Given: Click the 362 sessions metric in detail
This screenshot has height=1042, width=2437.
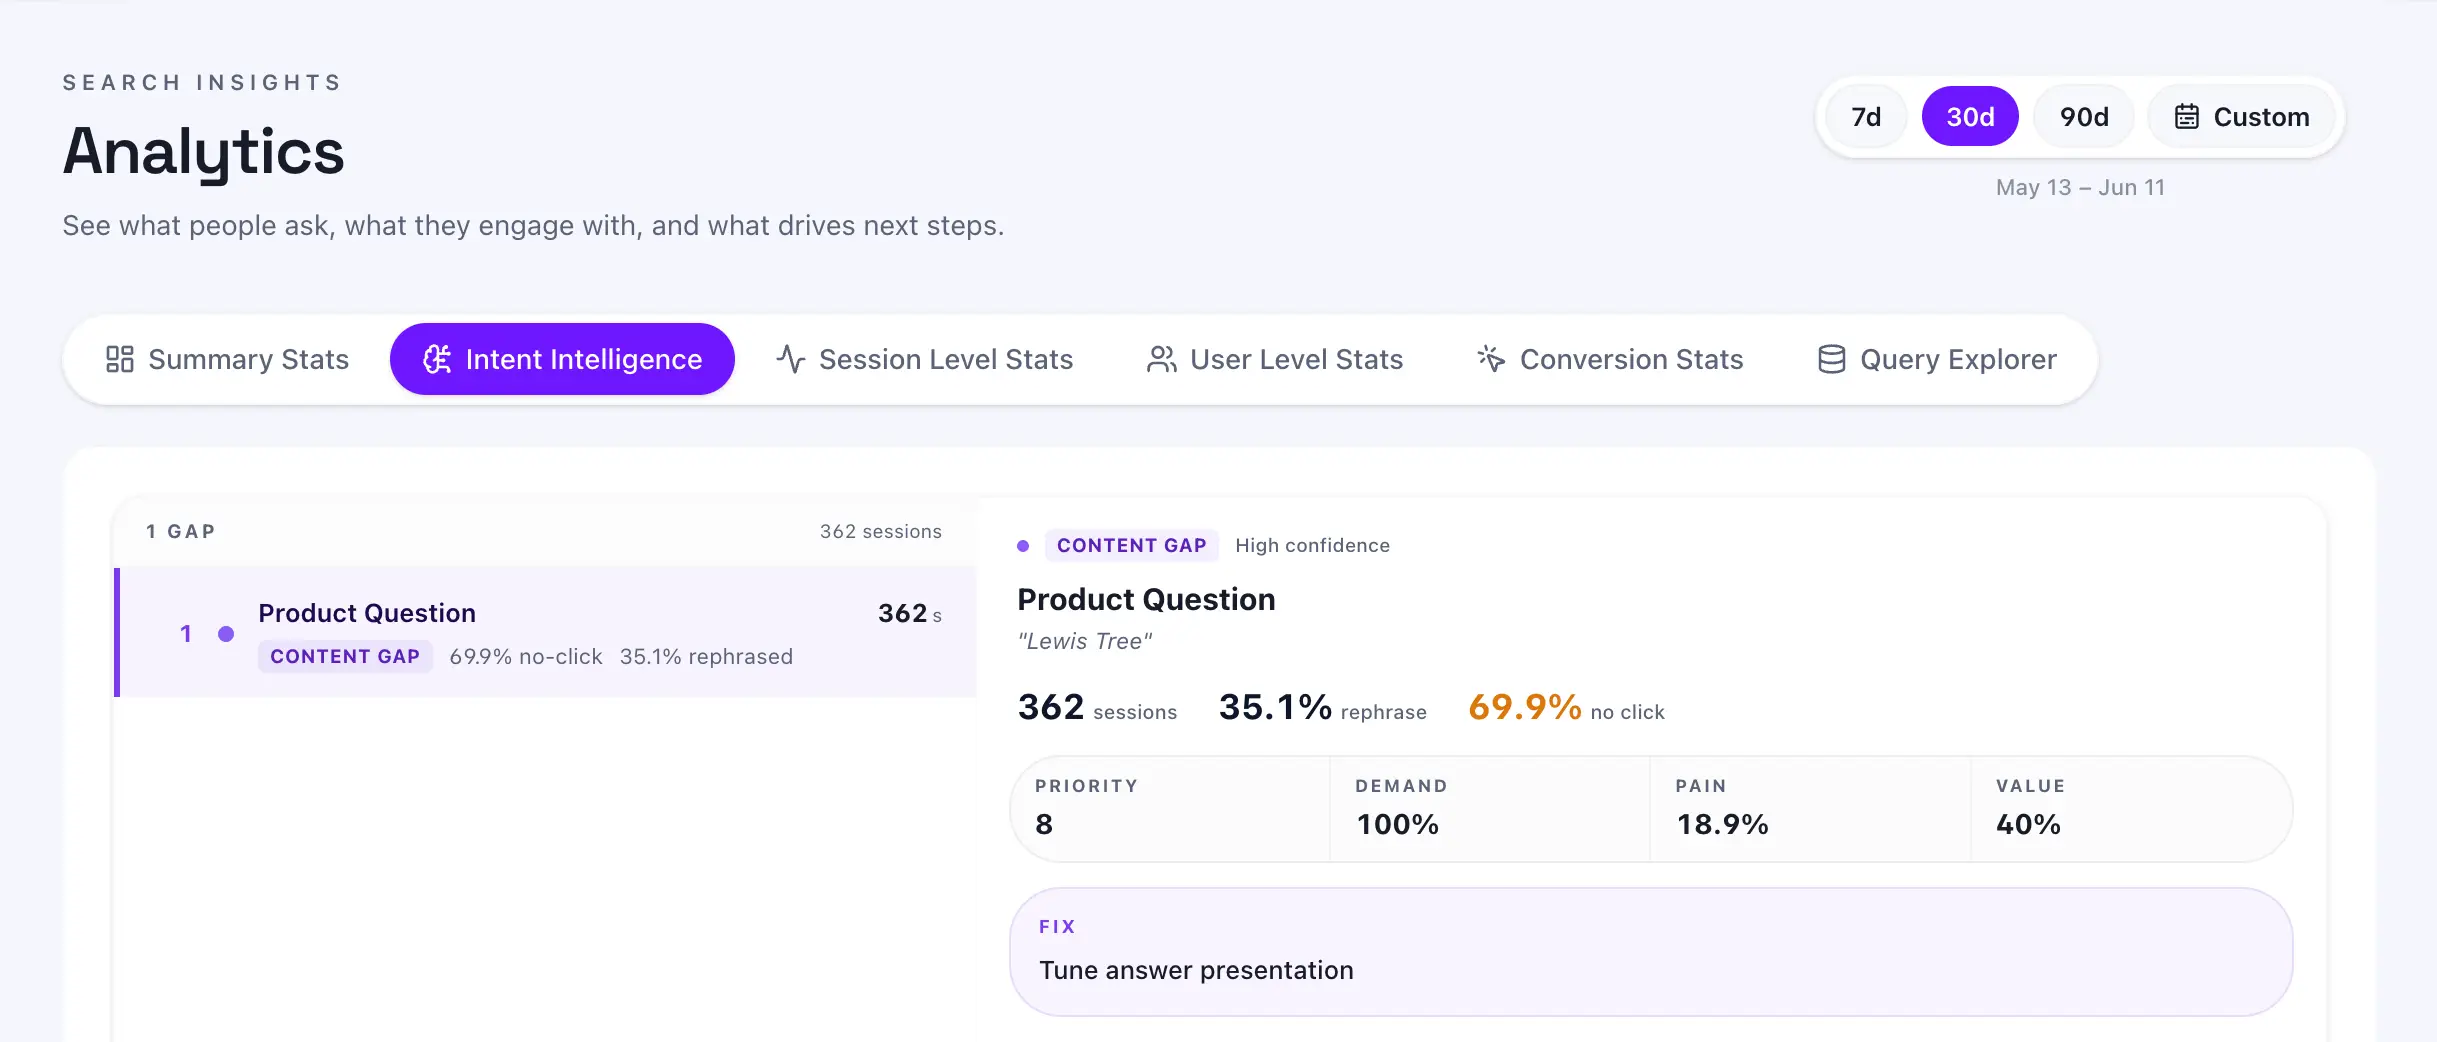Looking at the screenshot, I should pos(1097,707).
